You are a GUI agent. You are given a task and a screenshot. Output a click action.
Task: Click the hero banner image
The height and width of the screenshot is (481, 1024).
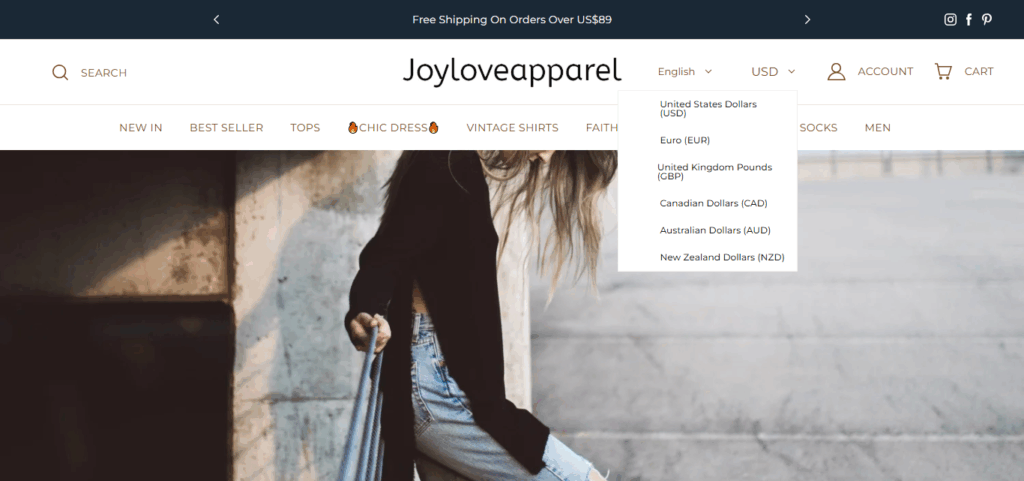click(300, 330)
